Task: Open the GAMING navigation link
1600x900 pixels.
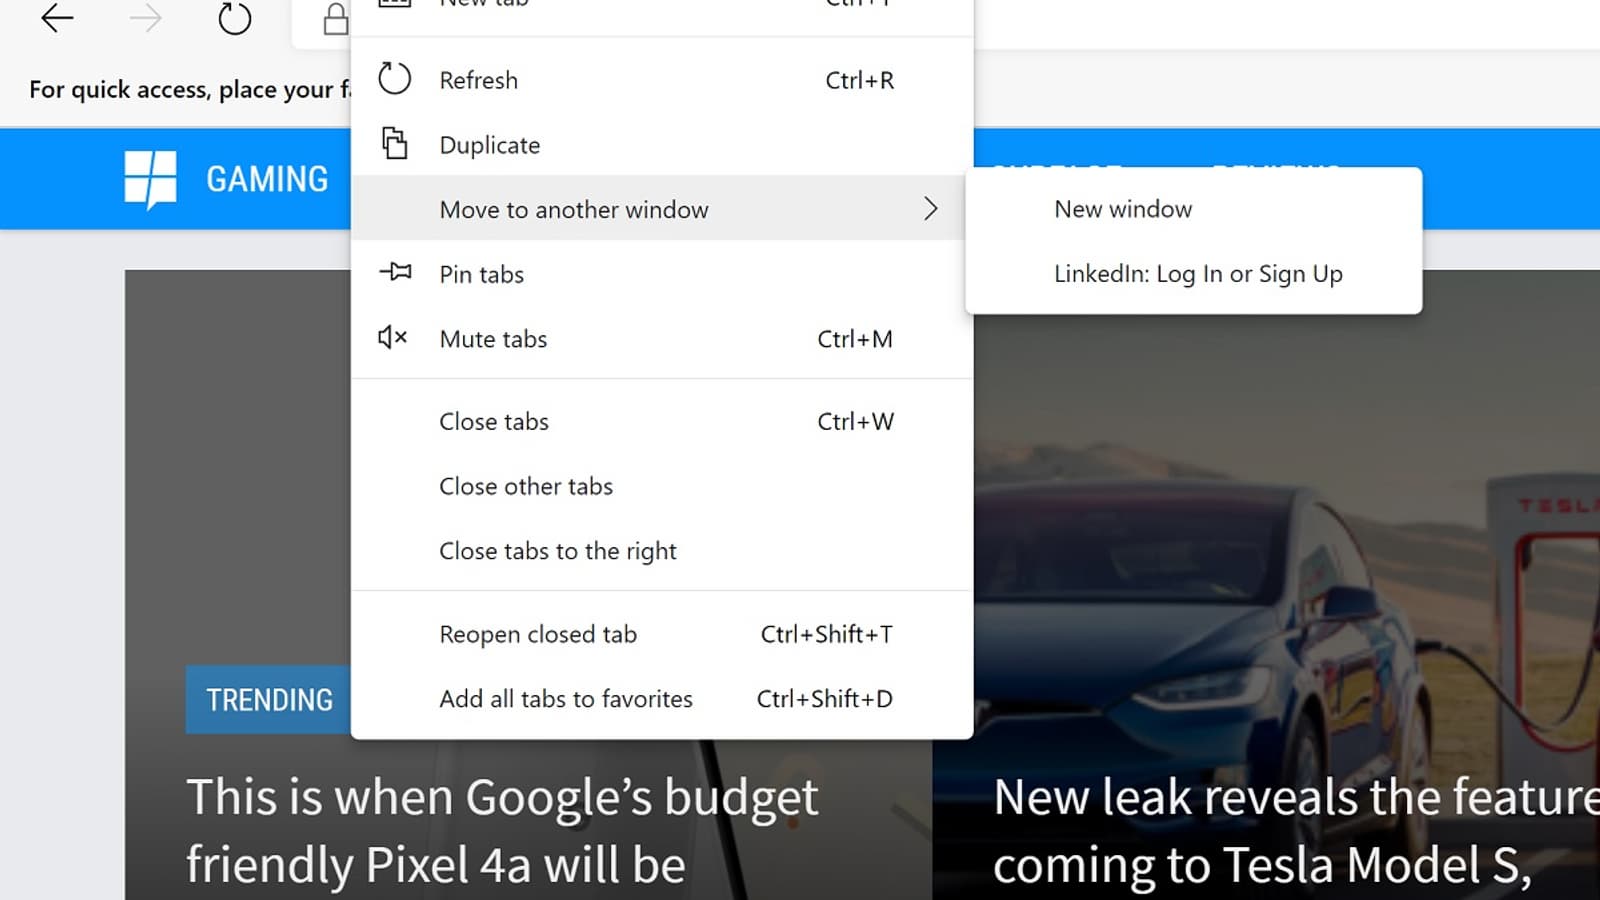Action: (267, 180)
